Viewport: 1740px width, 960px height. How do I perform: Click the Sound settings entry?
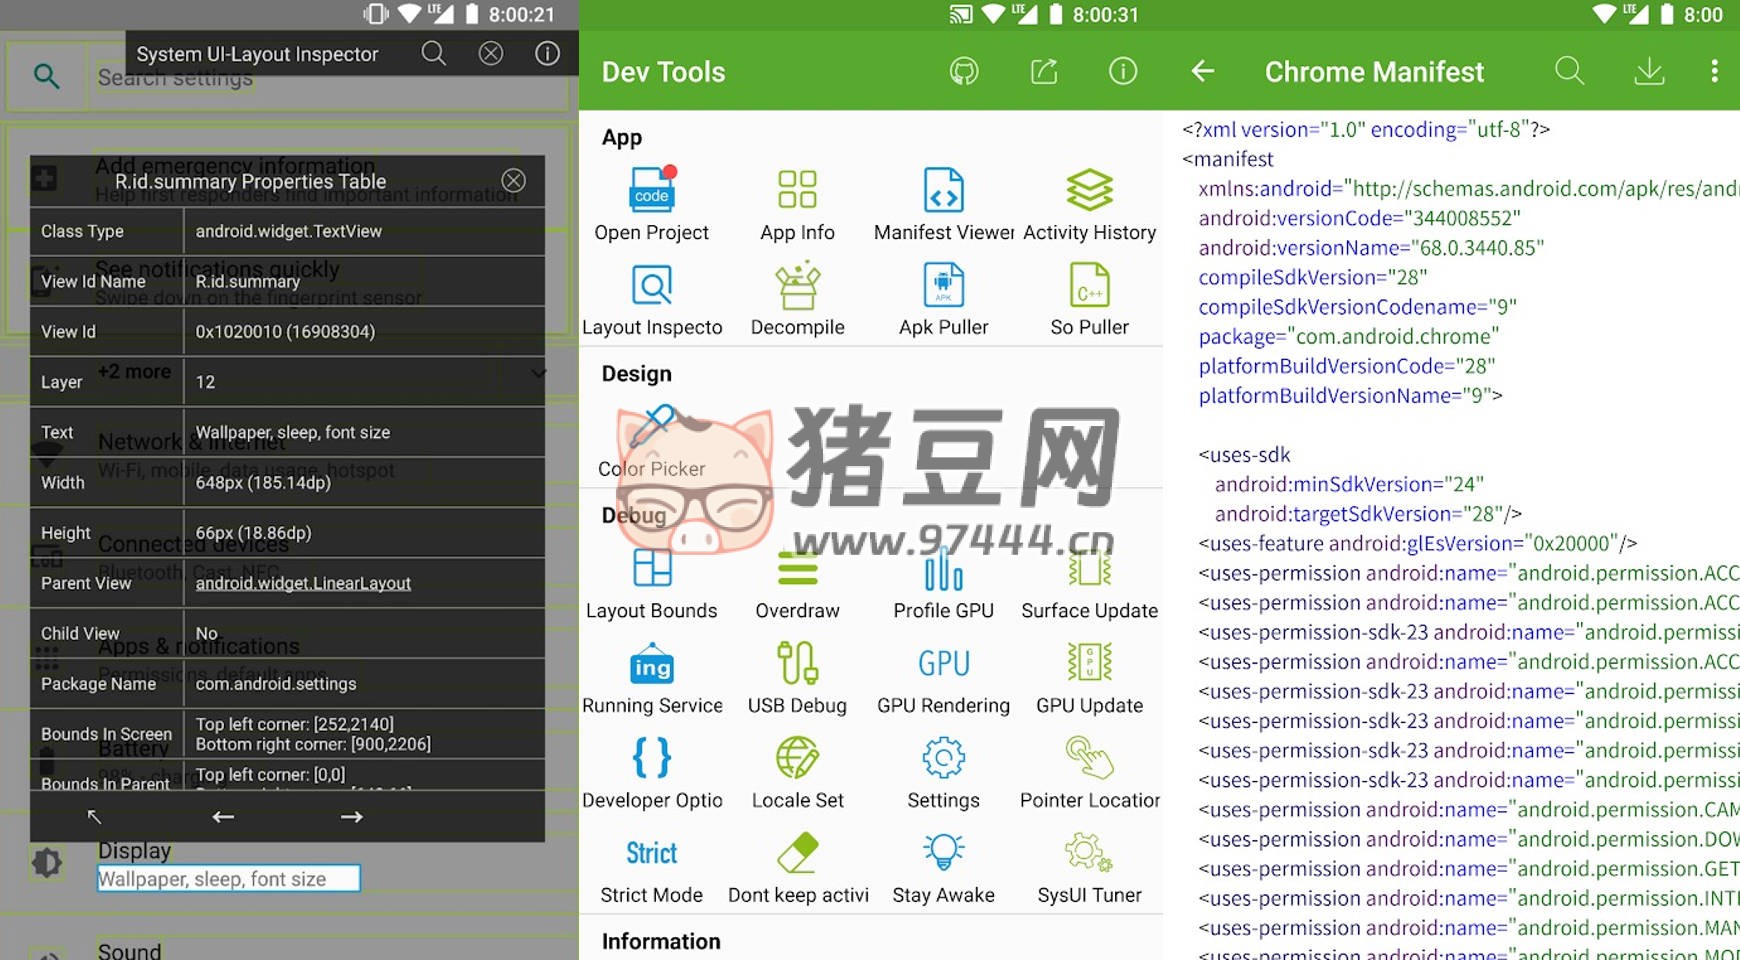point(129,950)
